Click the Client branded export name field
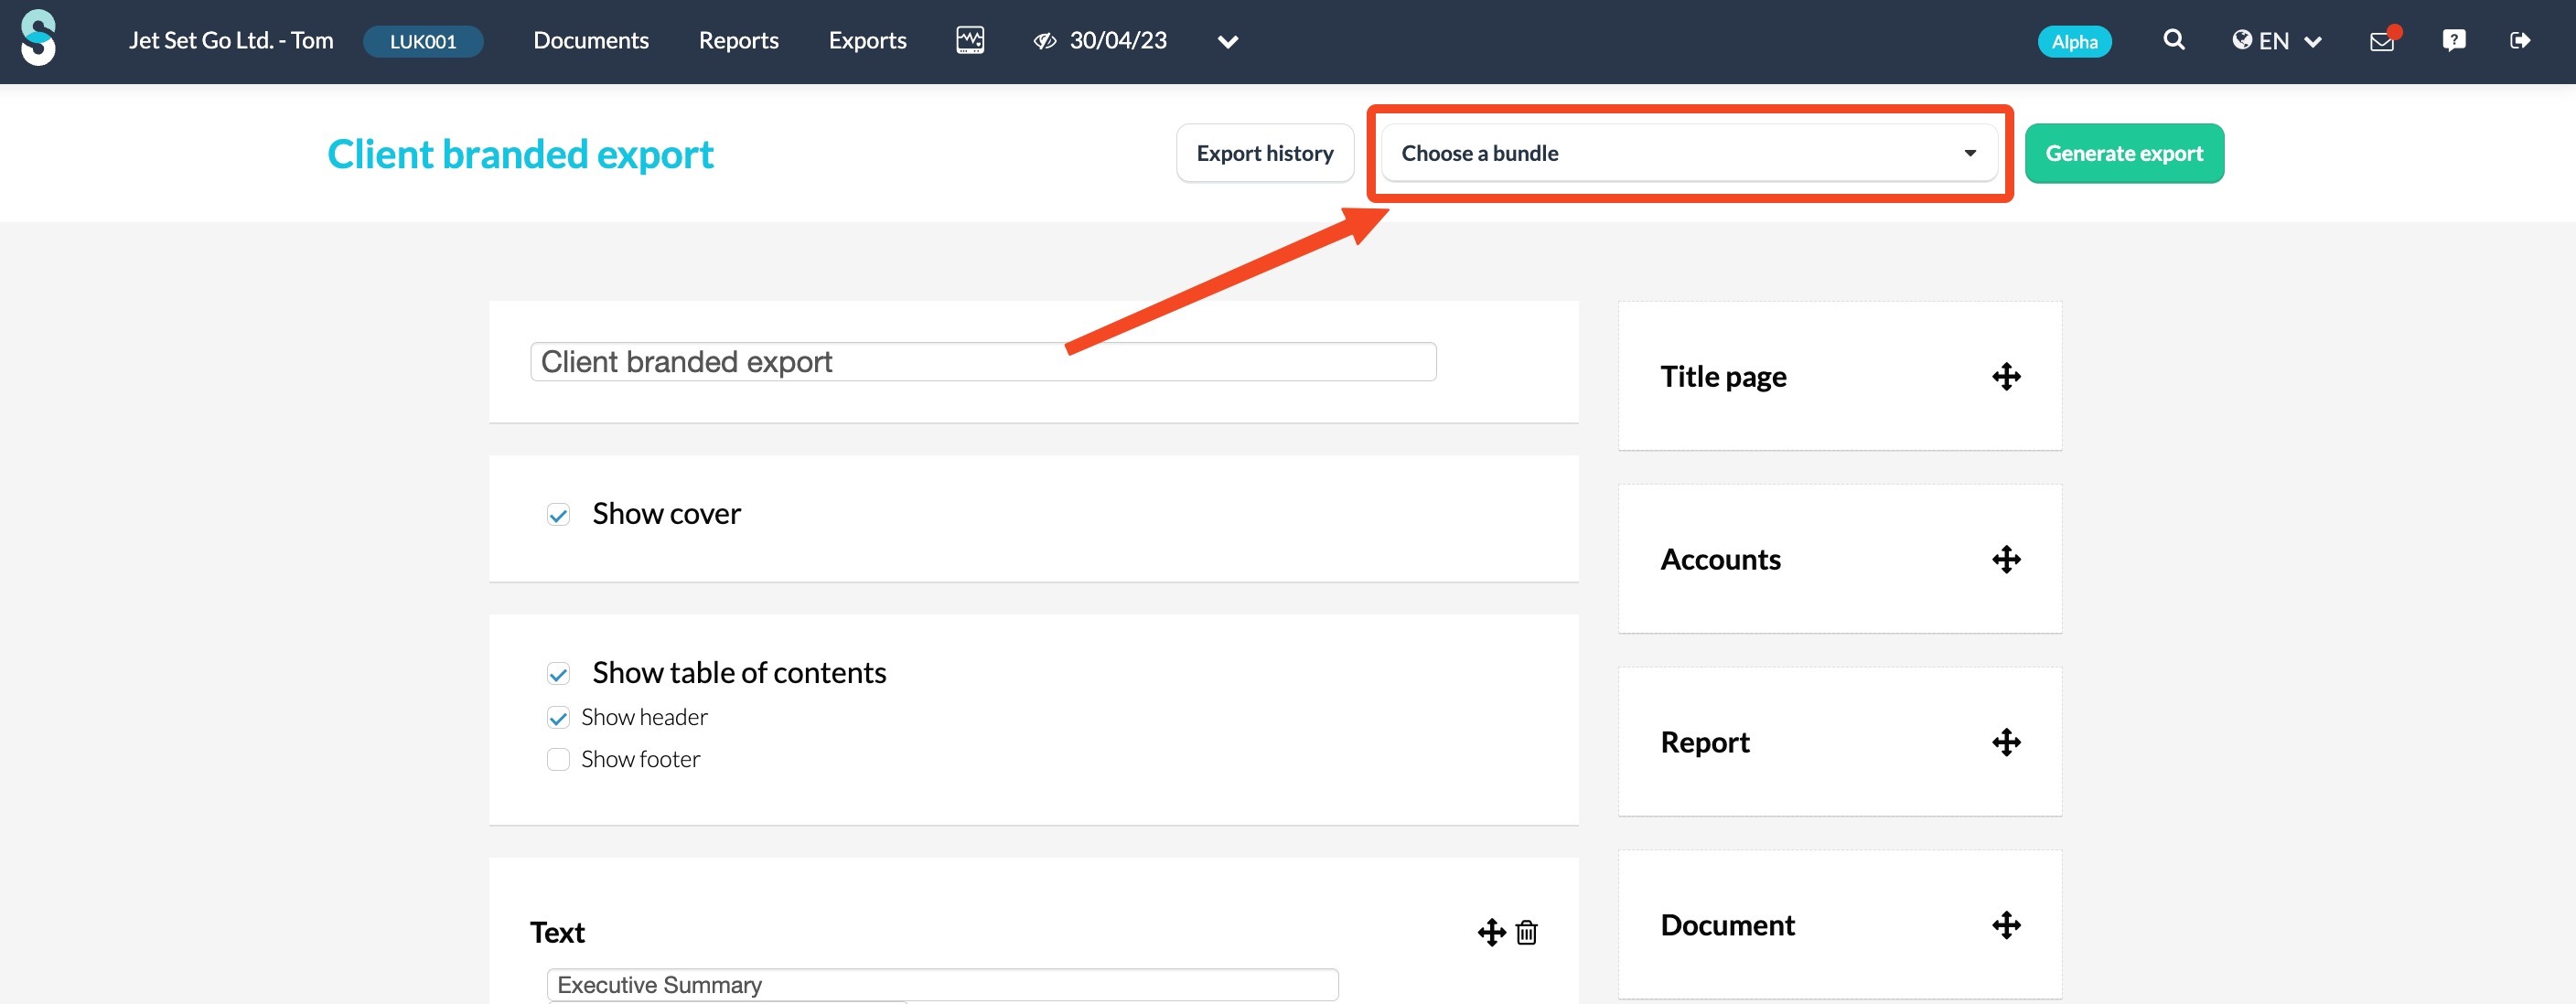This screenshot has height=1004, width=2576. pyautogui.click(x=982, y=362)
